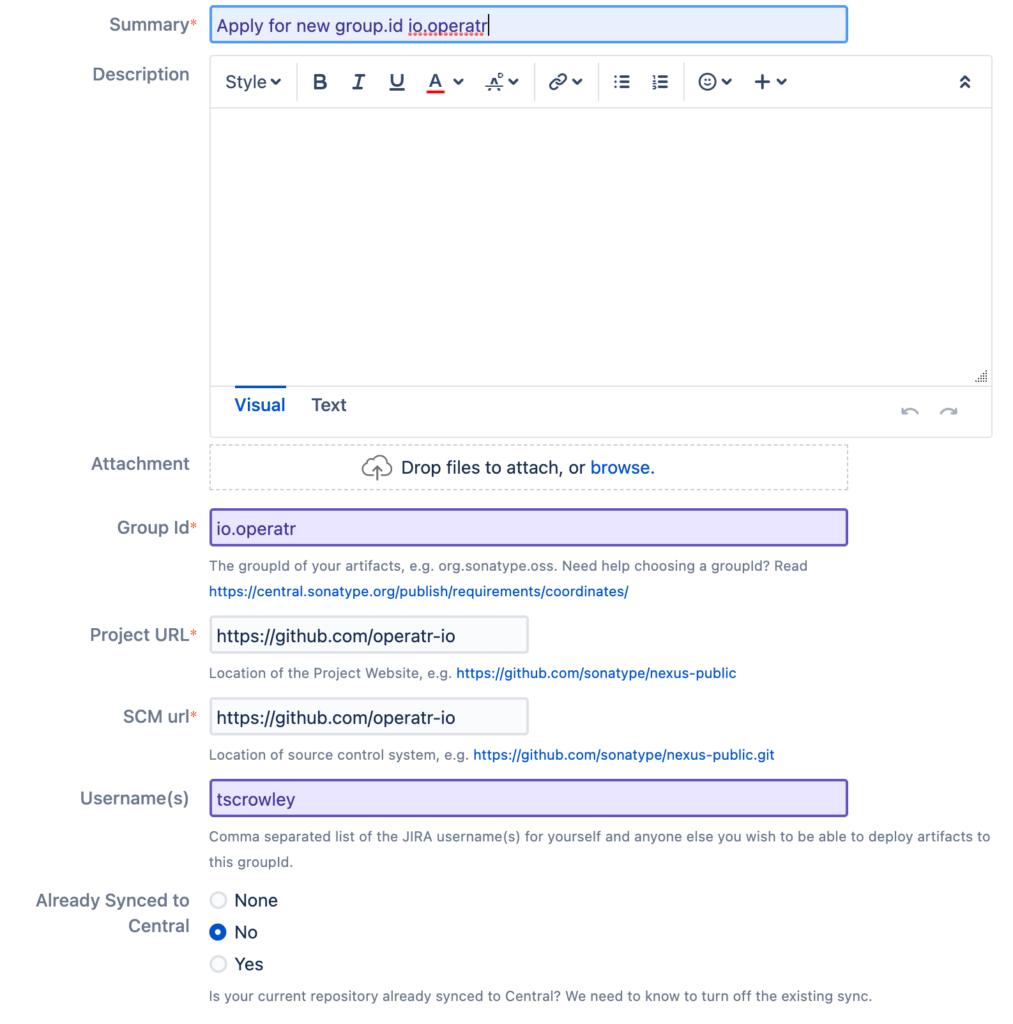Switch to the Text editing tab
The width and height of the screenshot is (1013, 1024).
(329, 405)
